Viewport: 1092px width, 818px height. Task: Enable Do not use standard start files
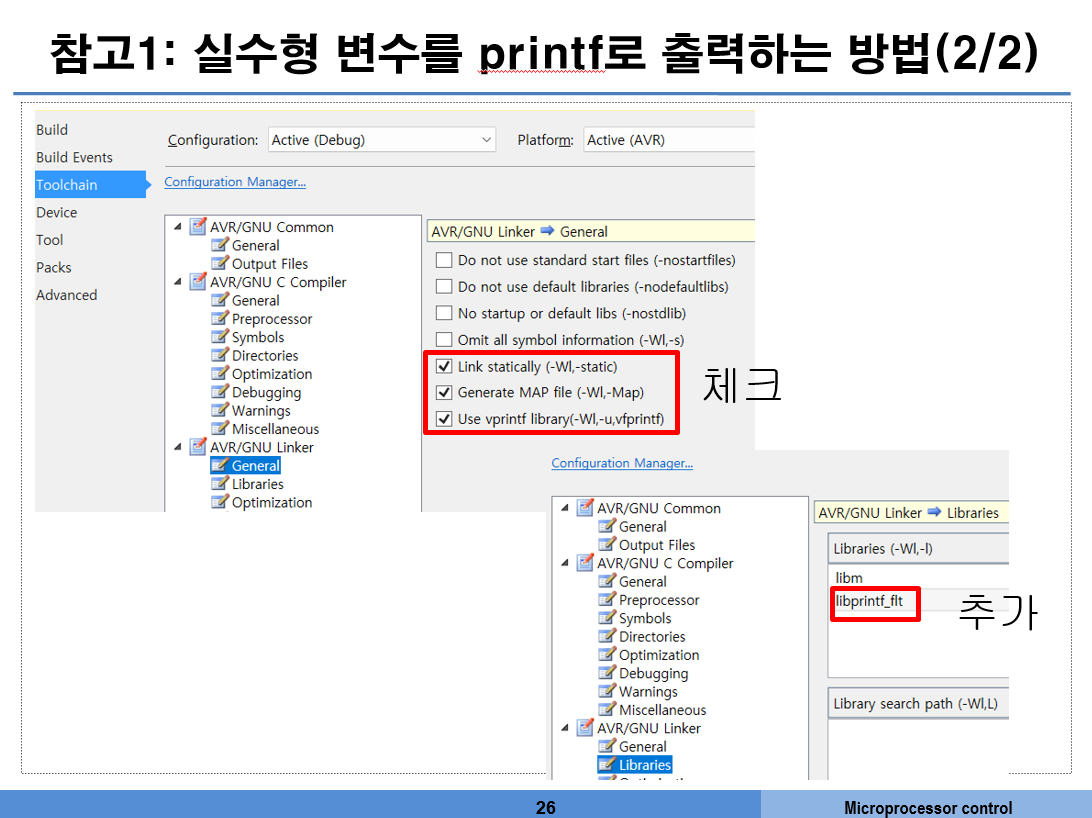coord(444,260)
